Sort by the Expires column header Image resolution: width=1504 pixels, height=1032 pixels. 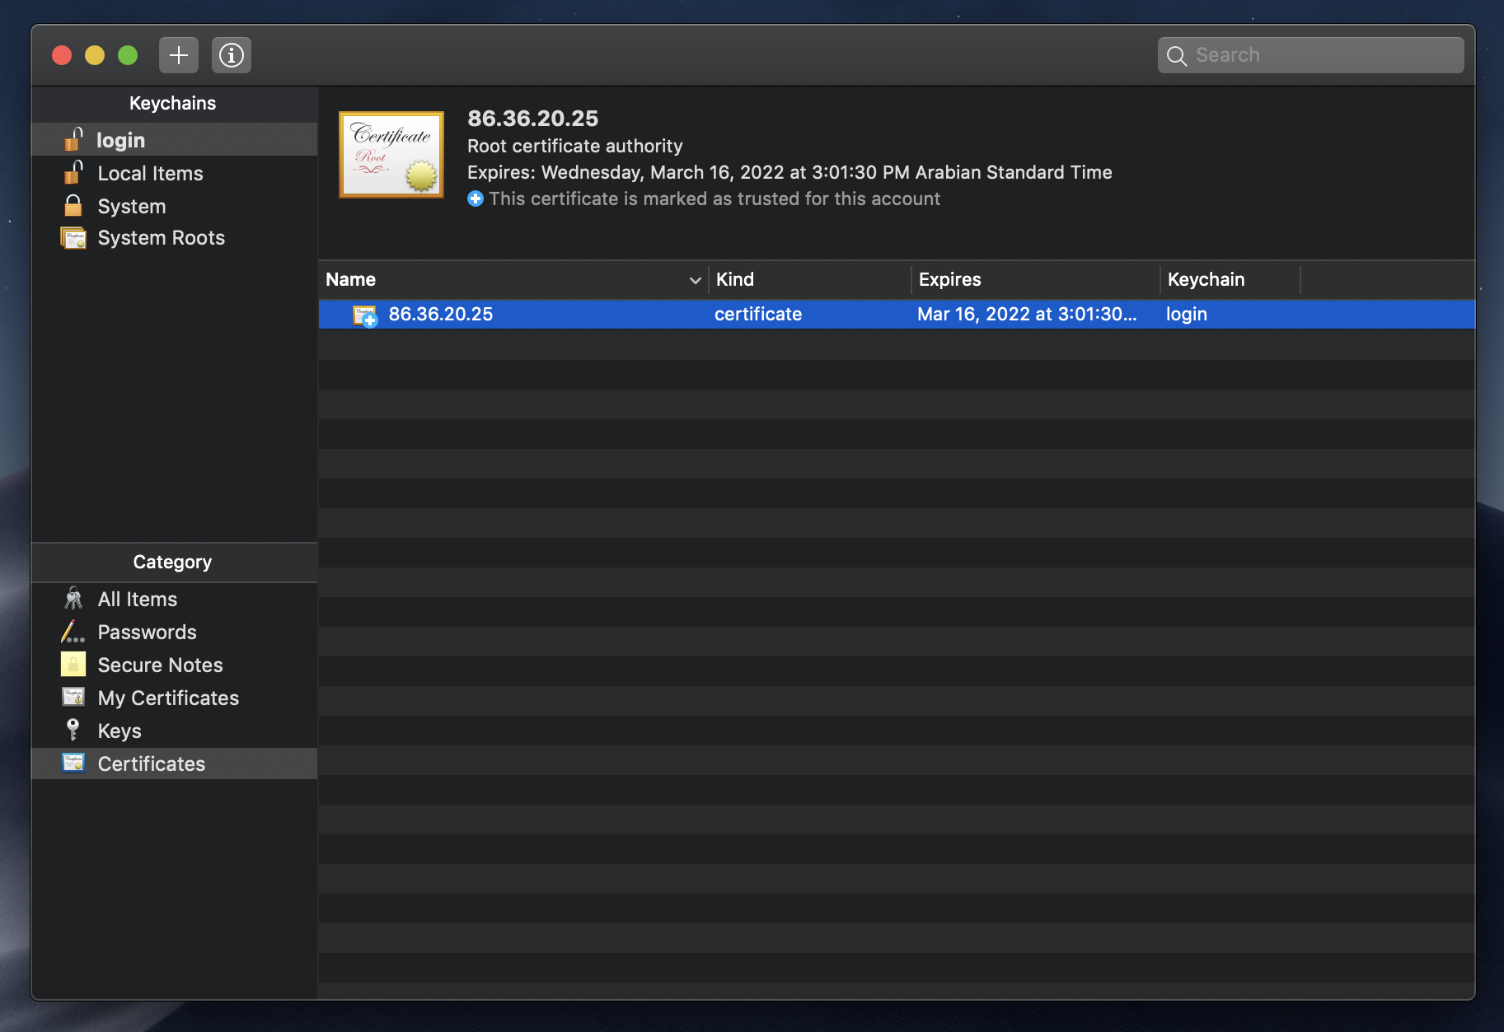pos(1036,280)
